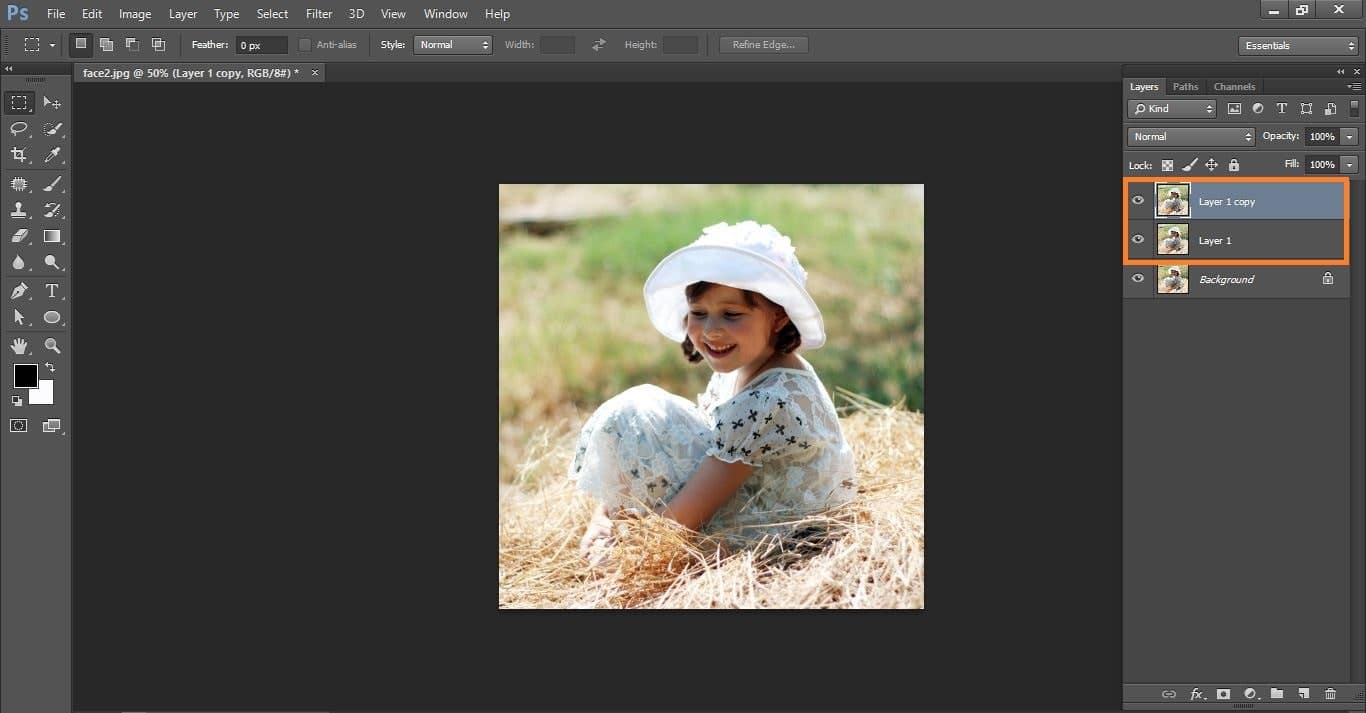The width and height of the screenshot is (1366, 713).
Task: Choose the Horizontal Type tool
Action: [53, 291]
